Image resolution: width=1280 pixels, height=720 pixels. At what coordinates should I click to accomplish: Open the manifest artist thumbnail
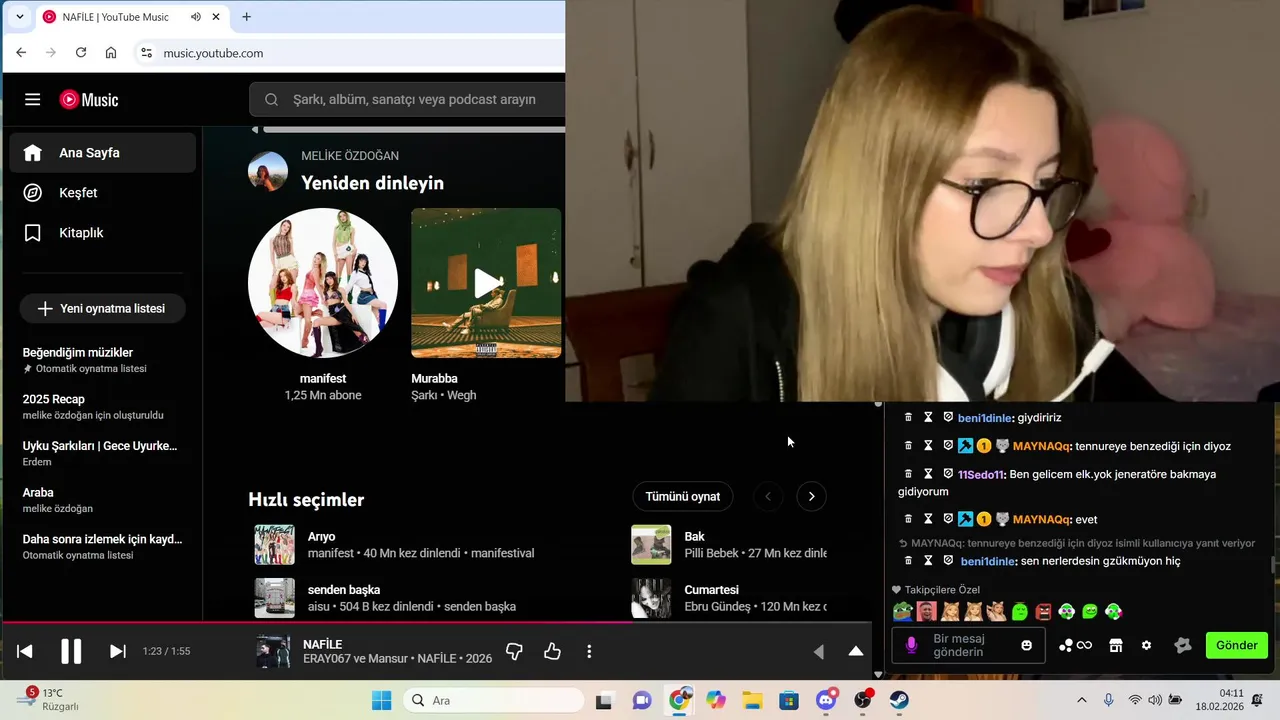[x=323, y=283]
